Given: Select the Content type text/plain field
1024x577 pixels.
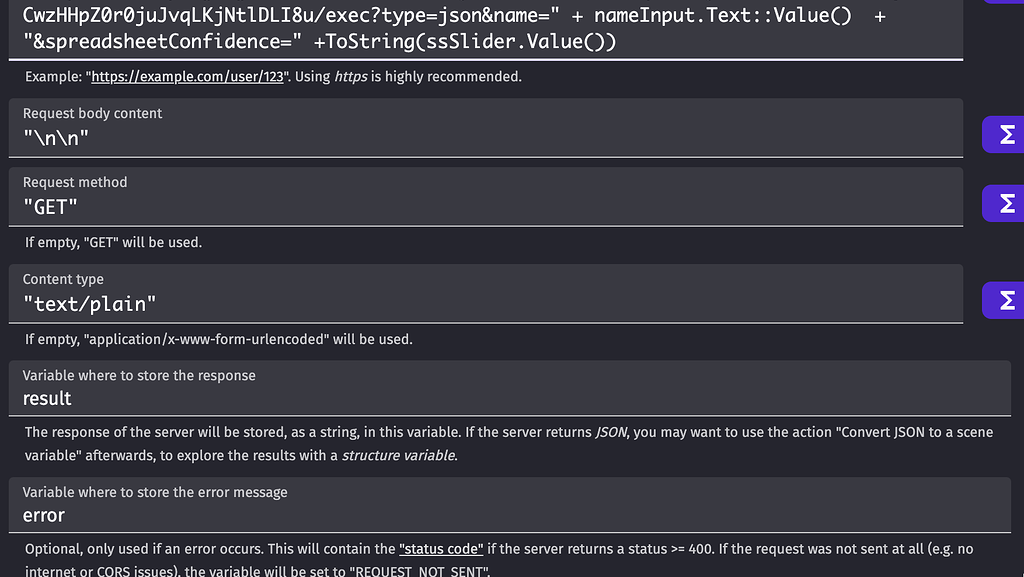Looking at the screenshot, I should [400, 304].
